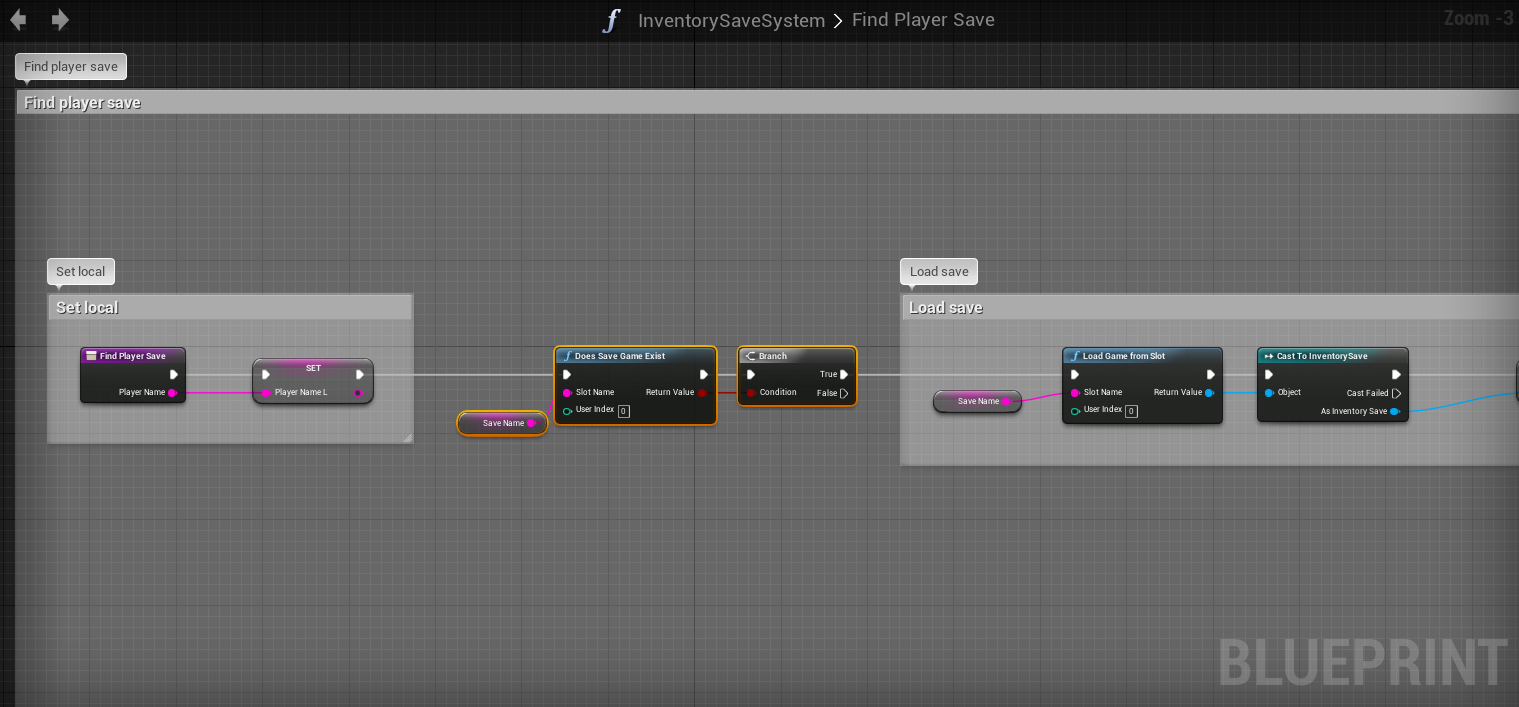
Task: Click the SET node's exec input pin
Action: pyautogui.click(x=266, y=375)
